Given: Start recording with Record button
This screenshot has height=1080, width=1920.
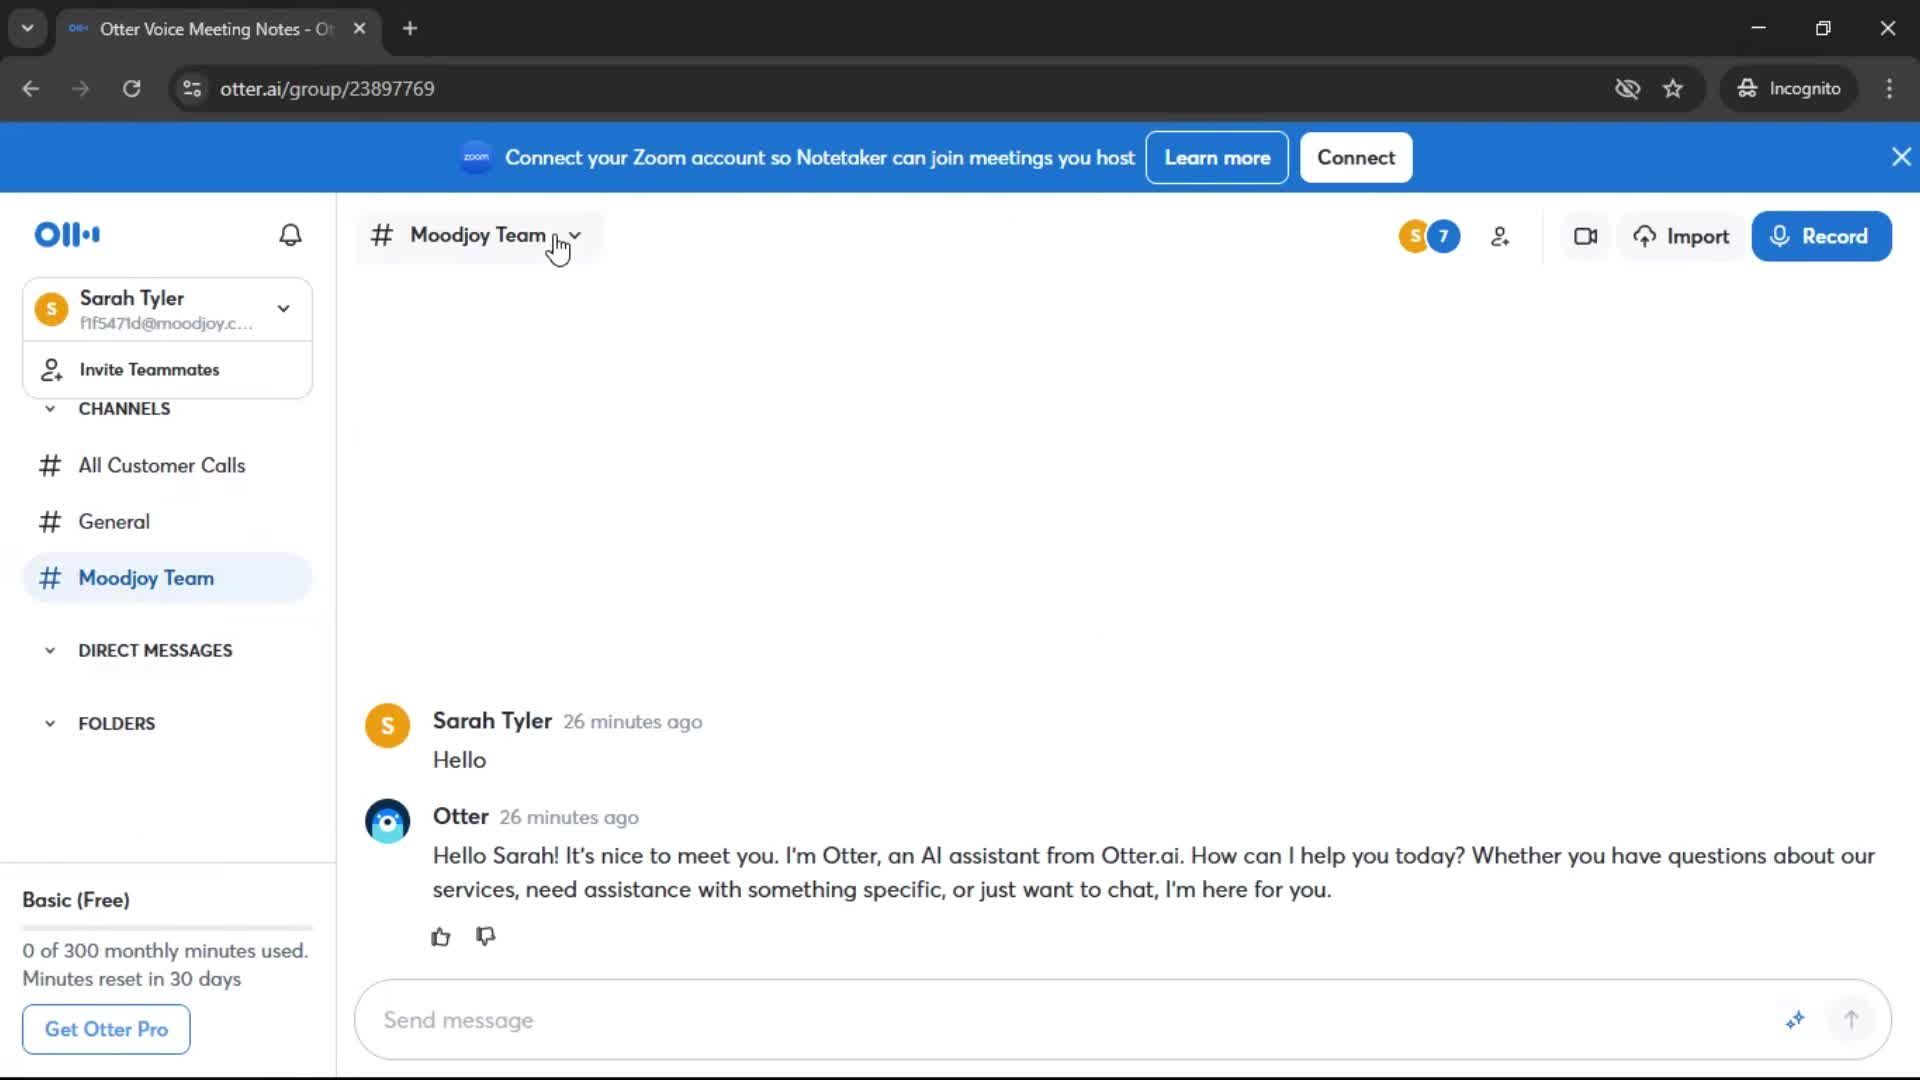Looking at the screenshot, I should click(x=1821, y=237).
